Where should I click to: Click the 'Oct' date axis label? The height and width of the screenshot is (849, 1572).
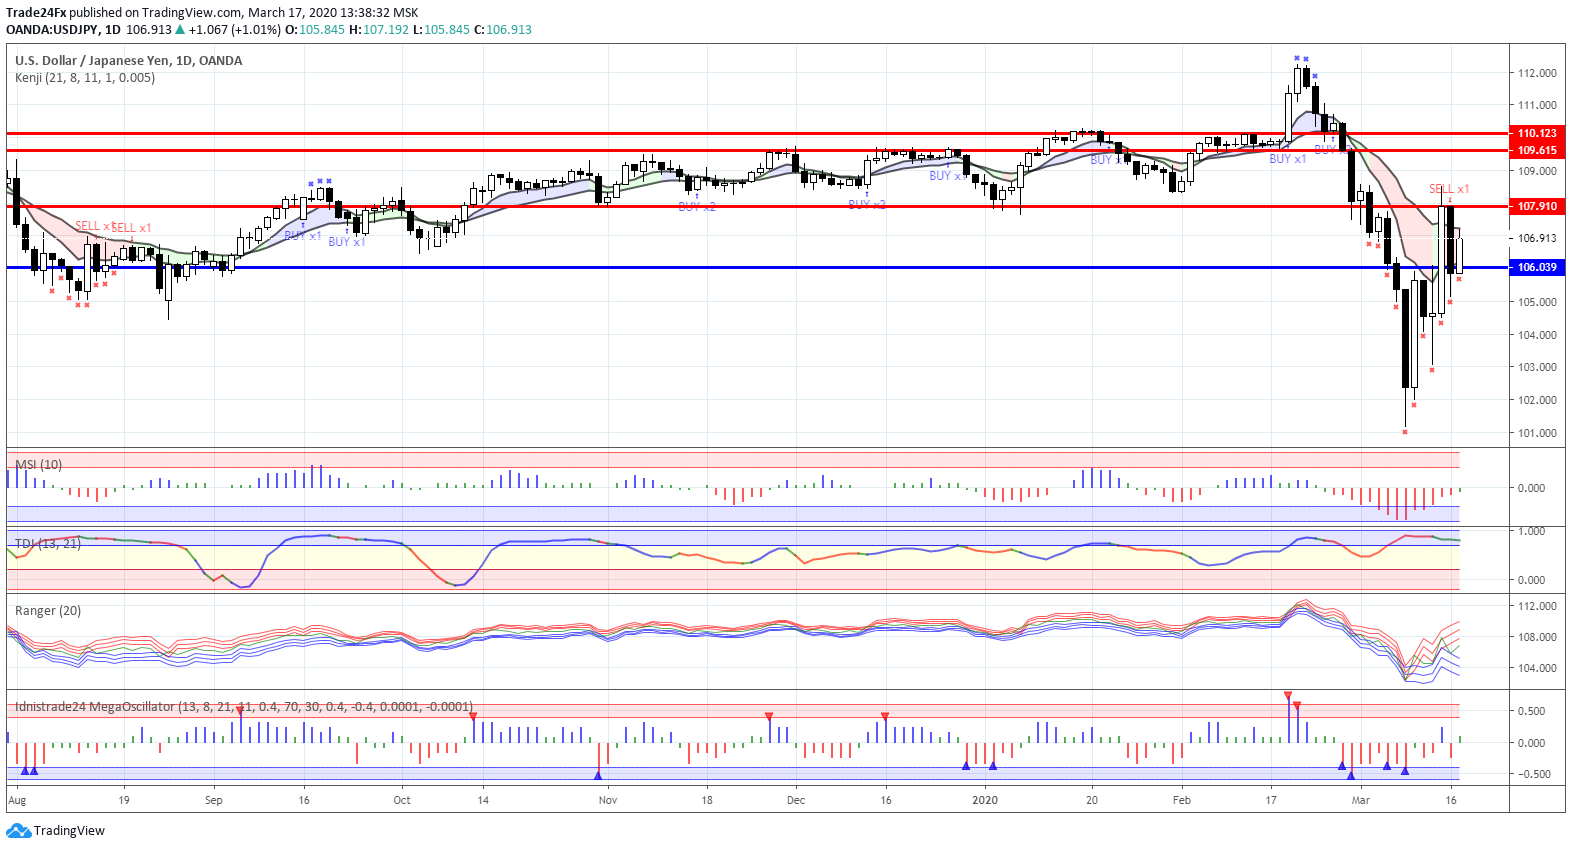(402, 800)
